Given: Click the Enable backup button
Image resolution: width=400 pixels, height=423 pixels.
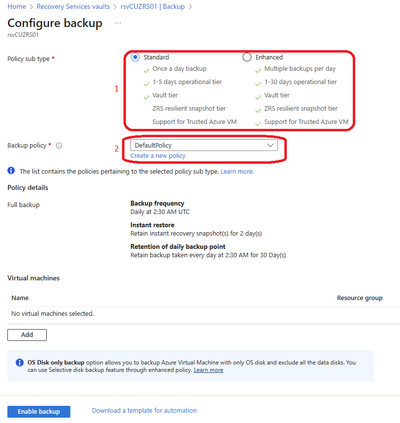Looking at the screenshot, I should 39,411.
